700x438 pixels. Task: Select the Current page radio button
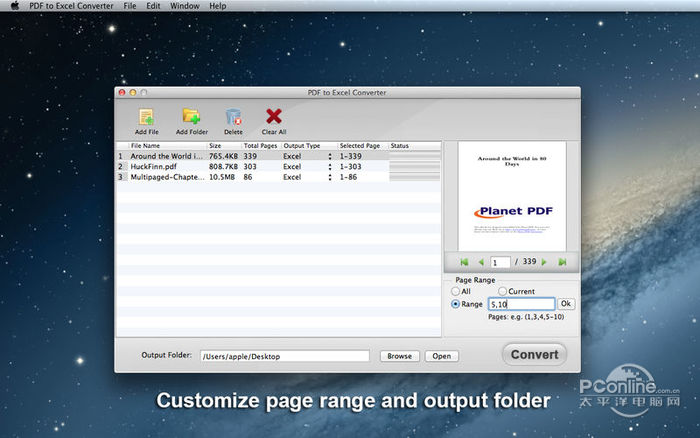tap(503, 291)
